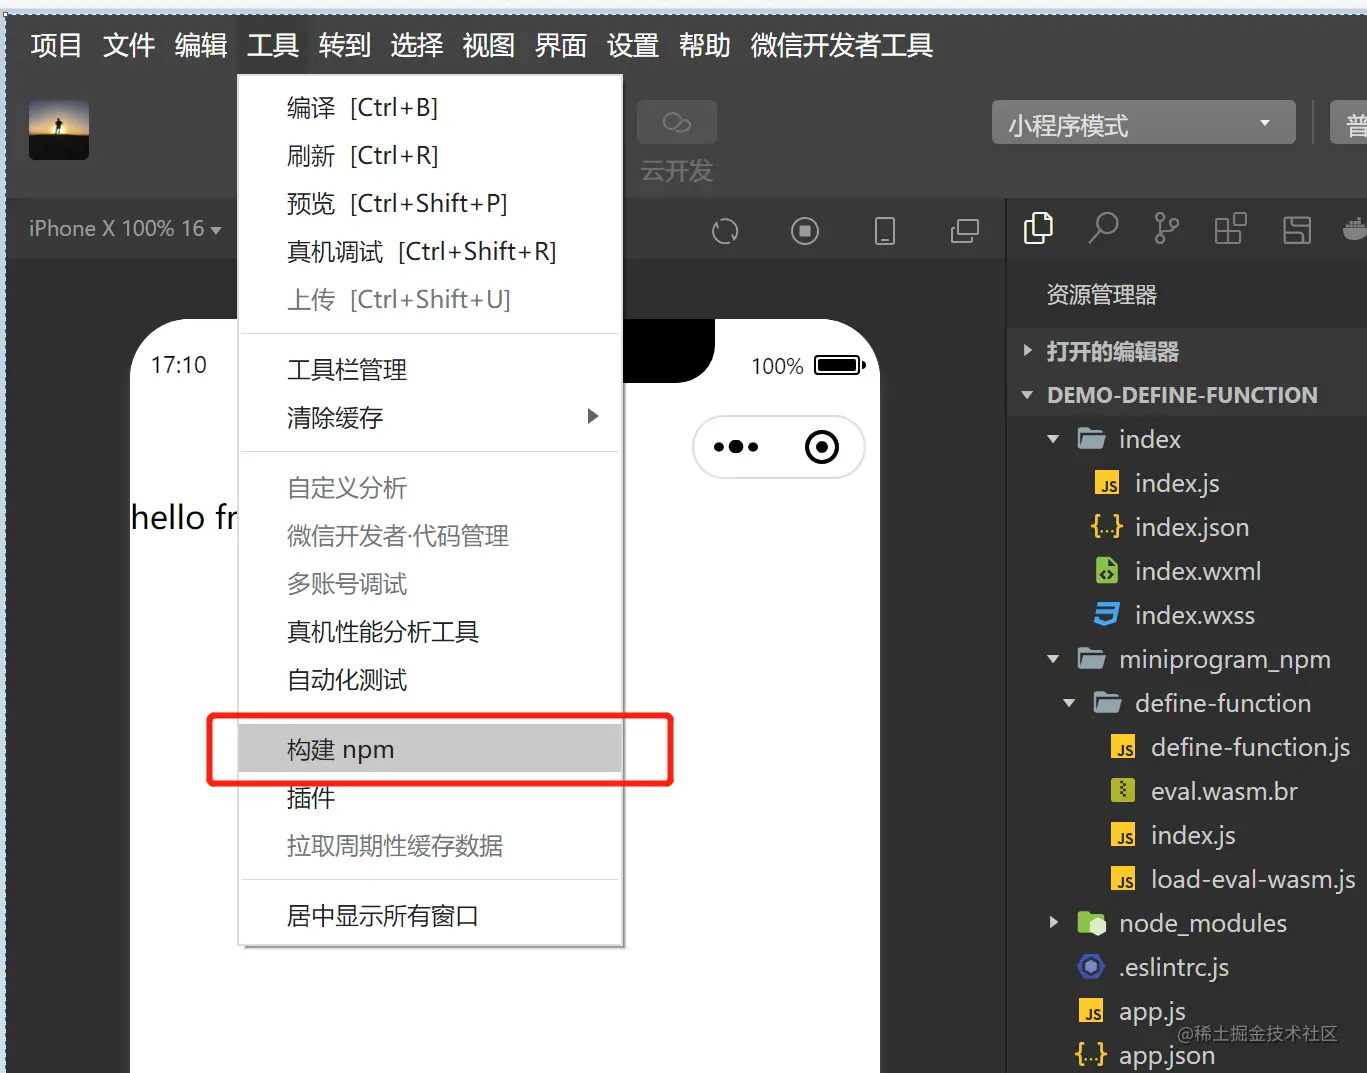Viewport: 1367px width, 1073px height.
Task: Choose 自动化测试 in the menu
Action: (430, 679)
